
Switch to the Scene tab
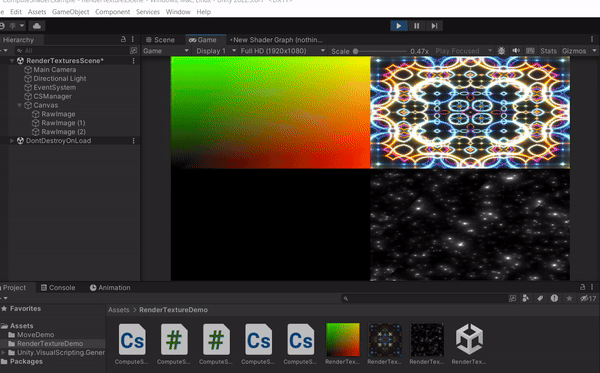click(x=160, y=40)
